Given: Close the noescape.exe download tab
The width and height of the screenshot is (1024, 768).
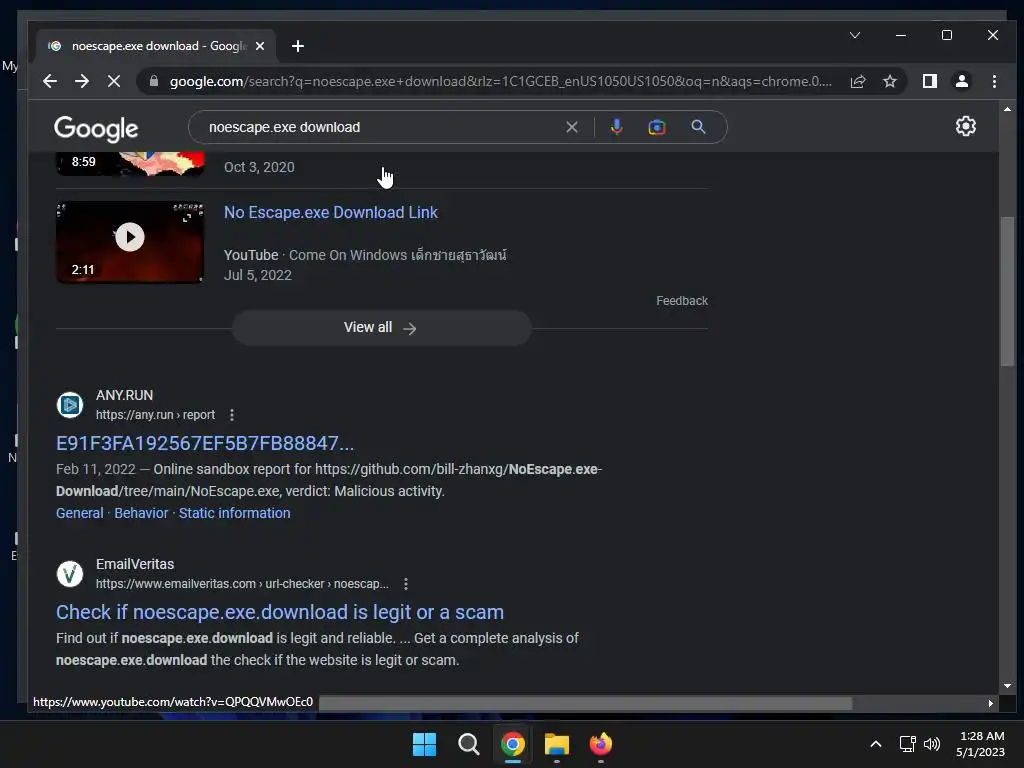Looking at the screenshot, I should 260,46.
